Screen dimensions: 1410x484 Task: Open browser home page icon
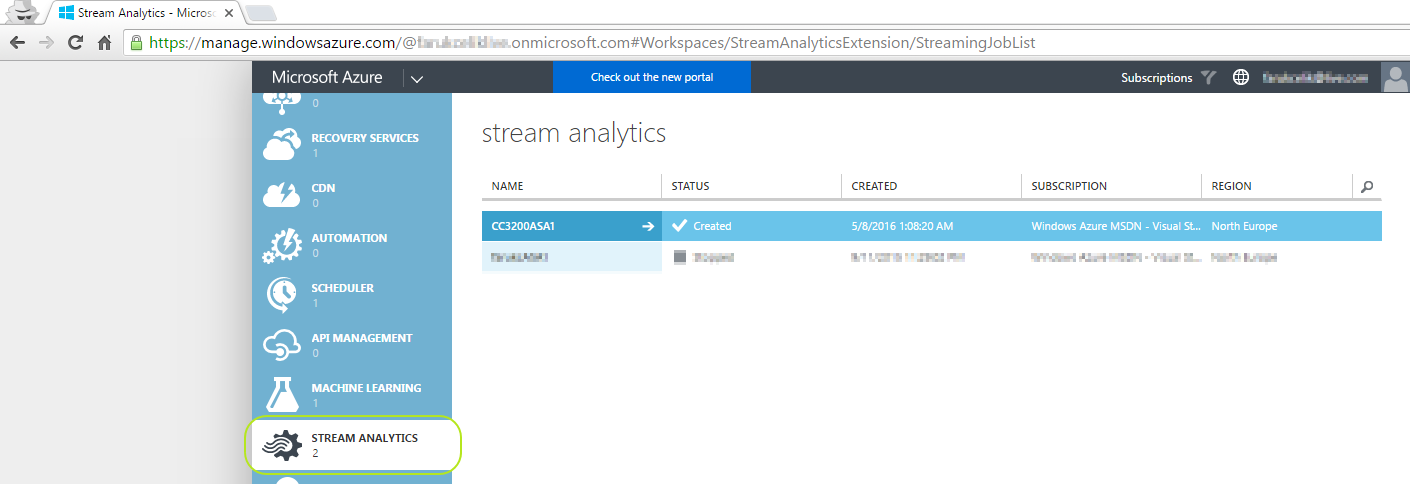coord(104,43)
